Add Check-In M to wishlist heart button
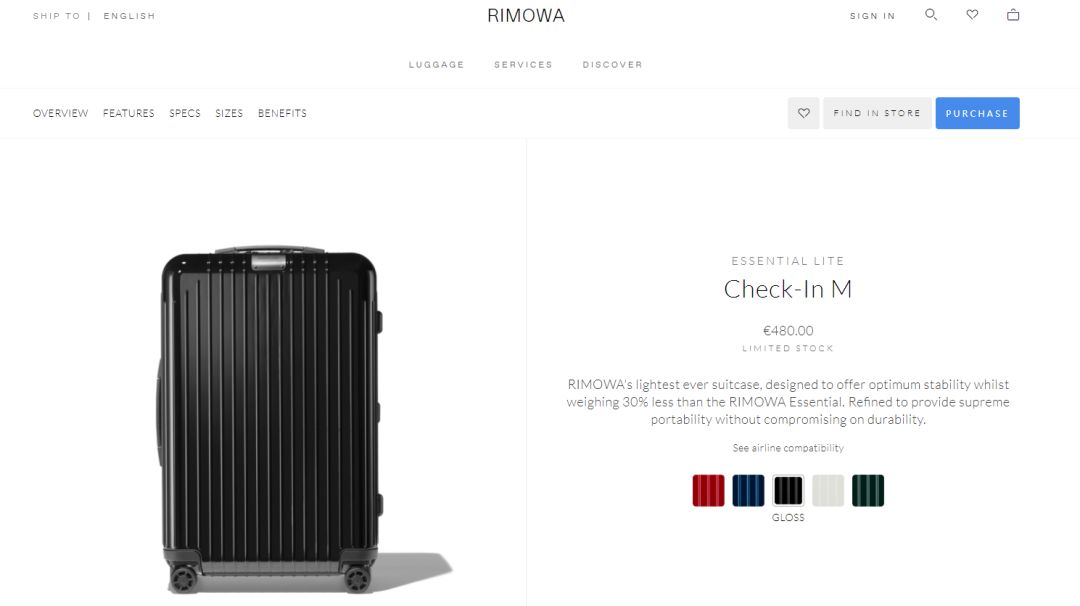 pyautogui.click(x=804, y=113)
